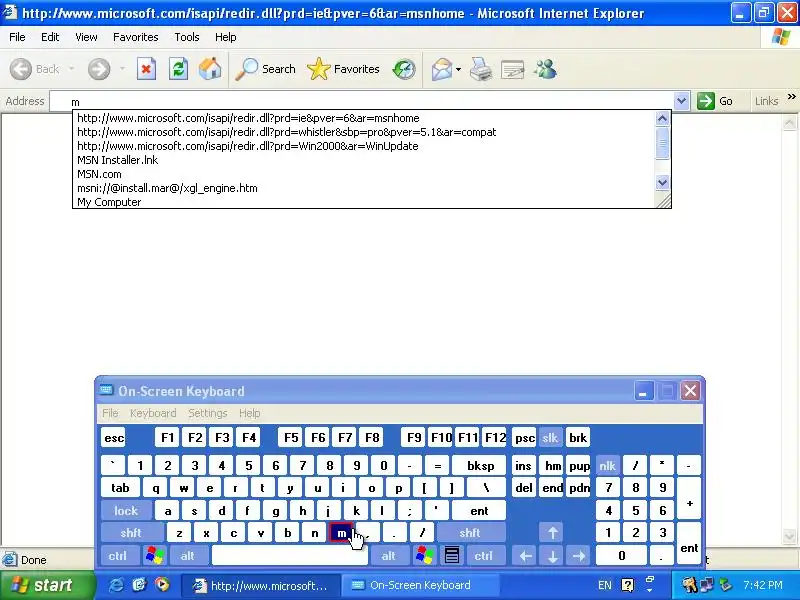The image size is (800, 600).
Task: Click main ent key beside apostrophe
Action: (x=479, y=510)
